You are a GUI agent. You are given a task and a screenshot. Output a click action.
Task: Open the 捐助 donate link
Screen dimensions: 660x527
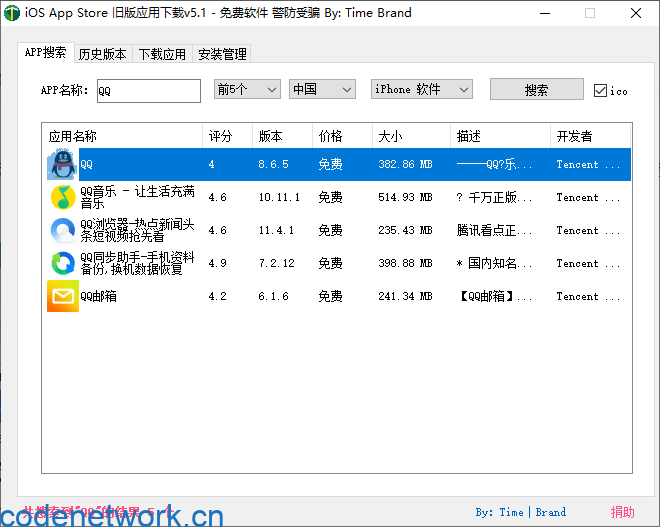coord(623,512)
